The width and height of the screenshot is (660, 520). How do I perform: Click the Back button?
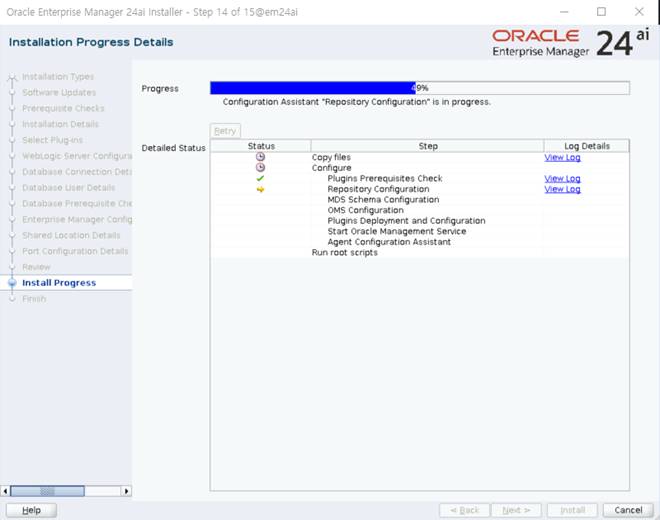[465, 510]
